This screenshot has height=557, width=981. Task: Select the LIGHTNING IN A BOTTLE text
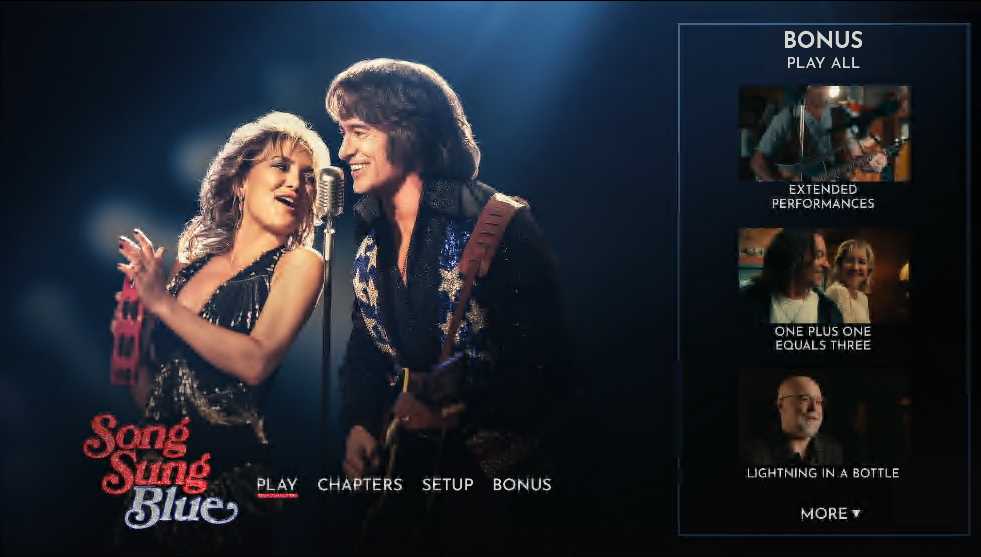(823, 473)
